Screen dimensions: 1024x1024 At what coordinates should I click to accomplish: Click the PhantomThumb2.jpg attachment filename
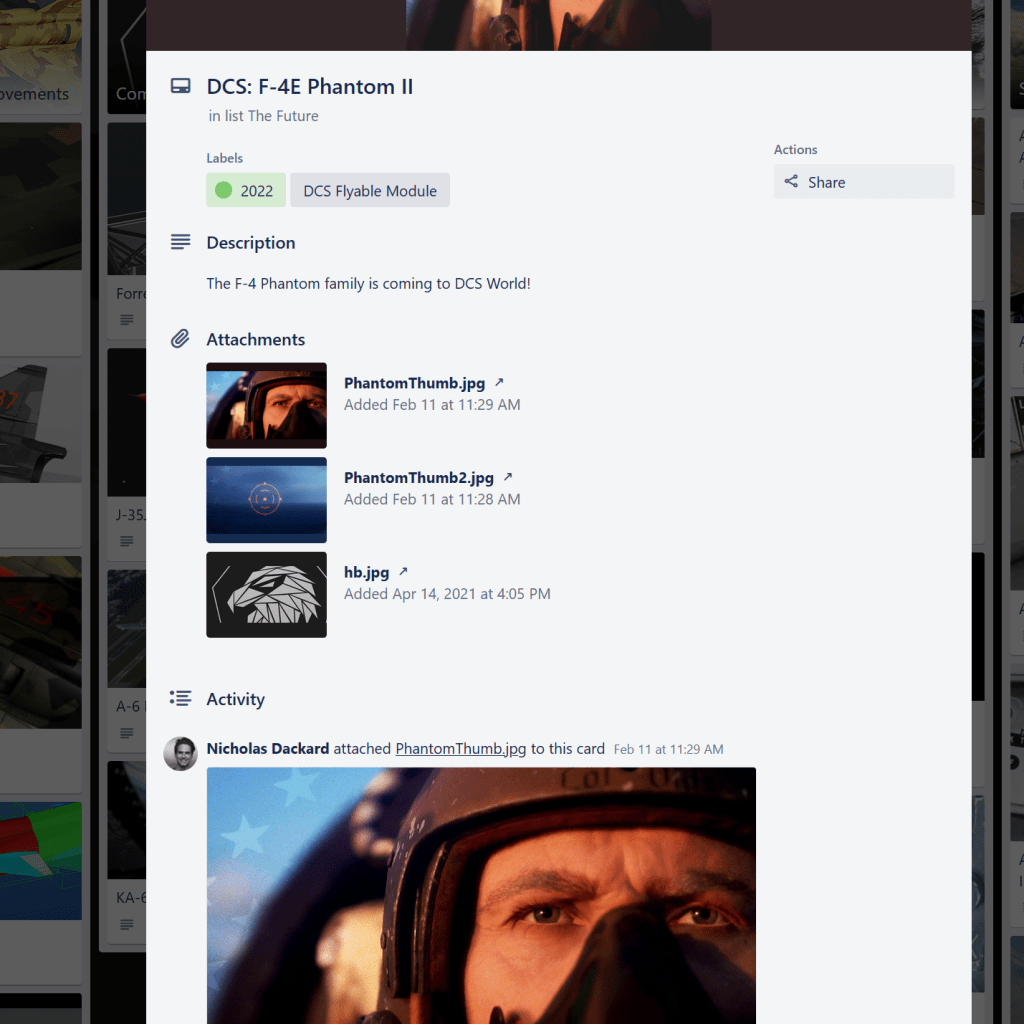(418, 478)
